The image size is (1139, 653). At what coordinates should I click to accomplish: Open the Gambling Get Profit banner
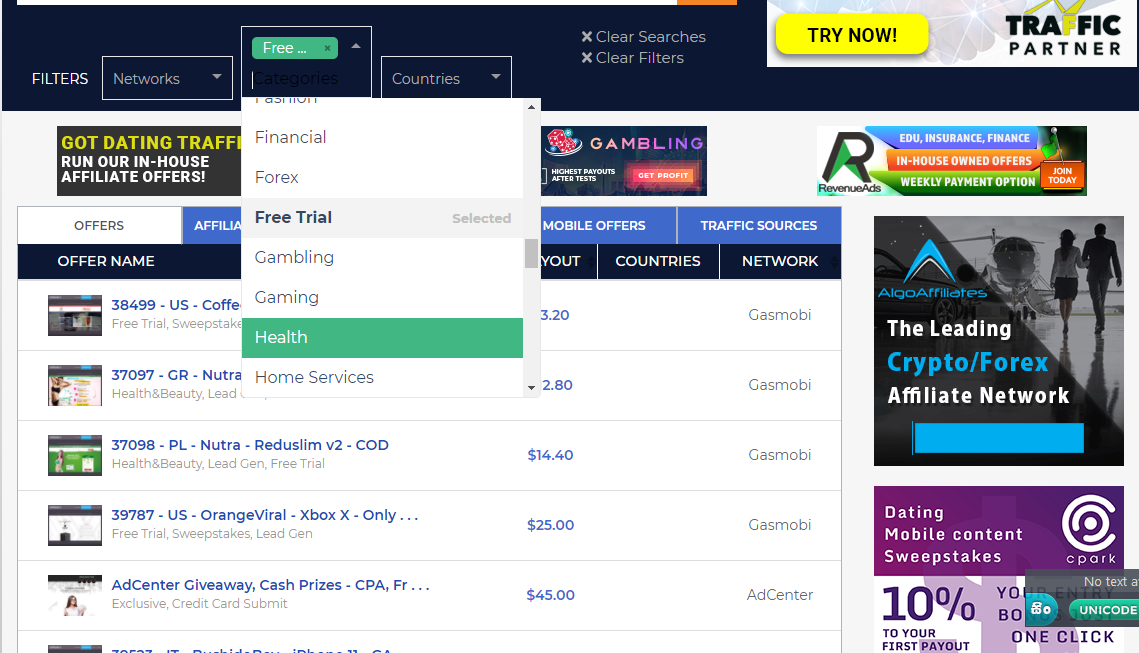pos(624,161)
